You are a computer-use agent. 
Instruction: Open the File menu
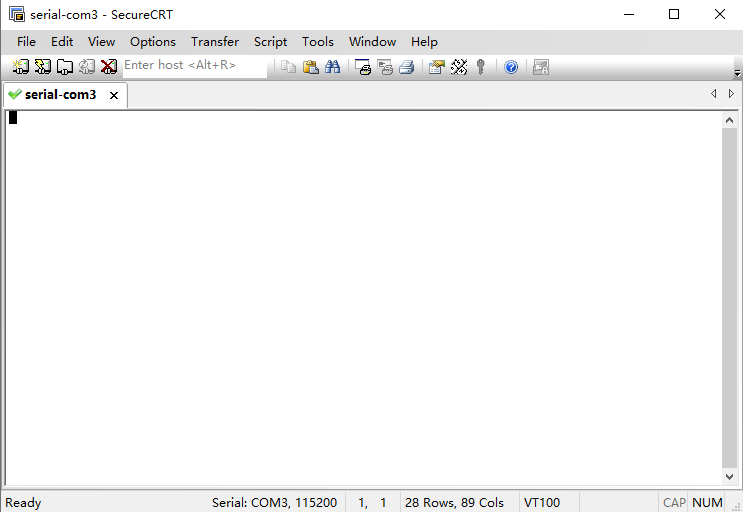point(26,41)
